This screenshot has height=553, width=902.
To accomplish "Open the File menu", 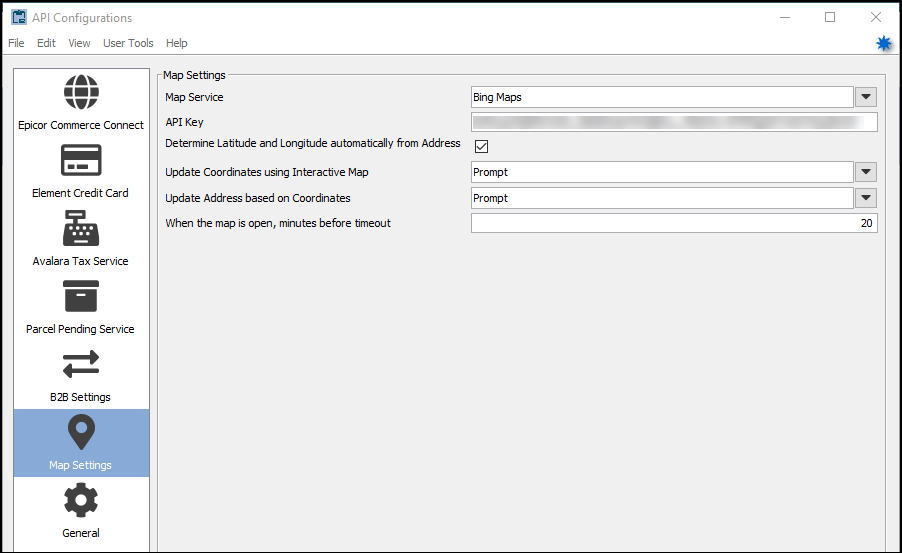I will coord(16,43).
